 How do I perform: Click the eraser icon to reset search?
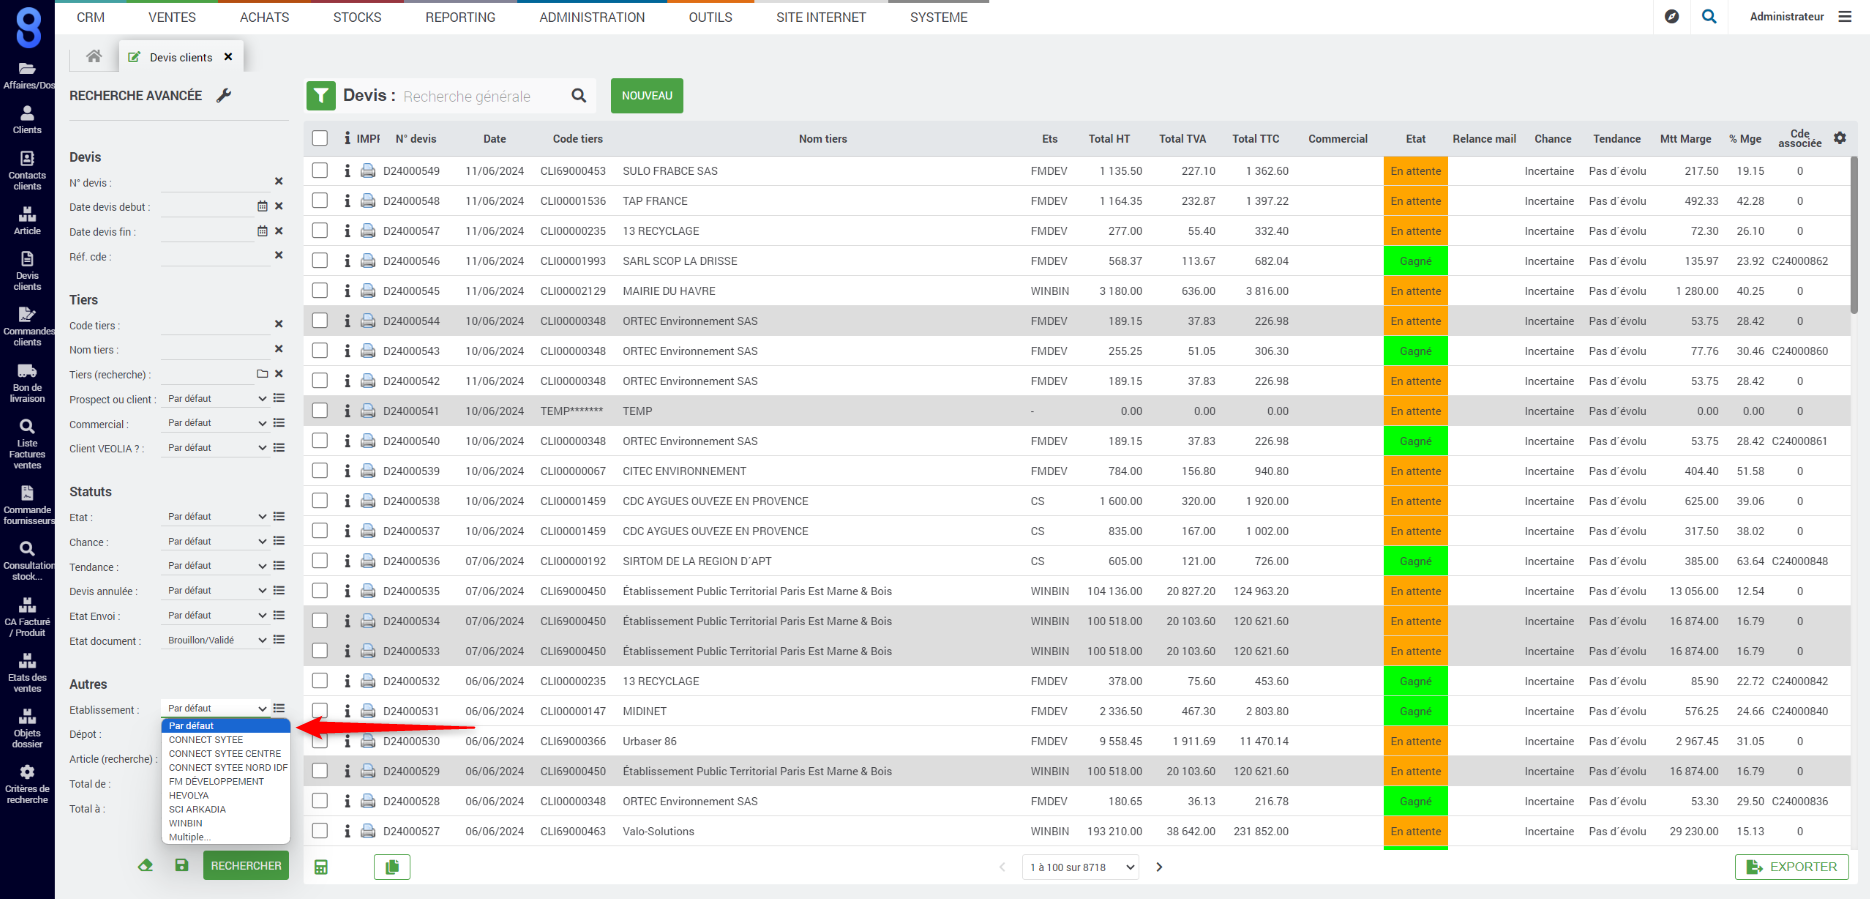[146, 866]
